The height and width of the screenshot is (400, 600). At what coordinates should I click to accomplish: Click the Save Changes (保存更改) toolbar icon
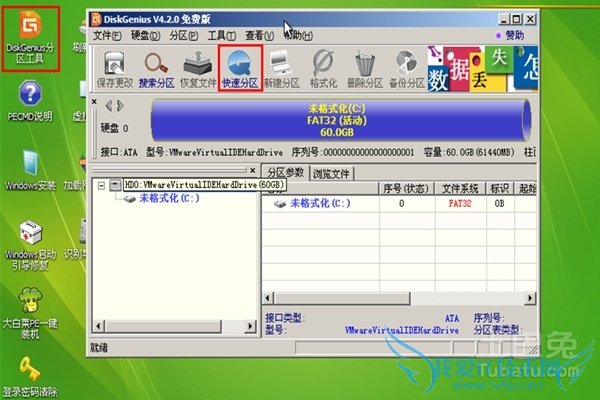(x=114, y=69)
